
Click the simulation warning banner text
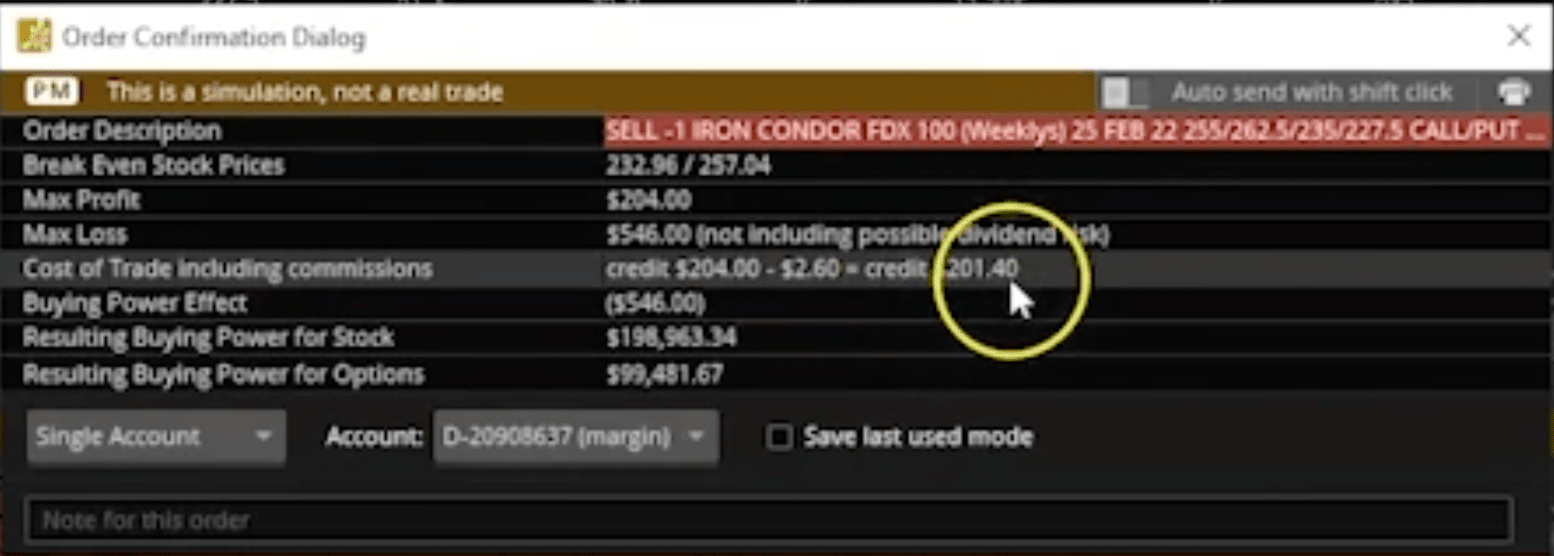click(304, 93)
